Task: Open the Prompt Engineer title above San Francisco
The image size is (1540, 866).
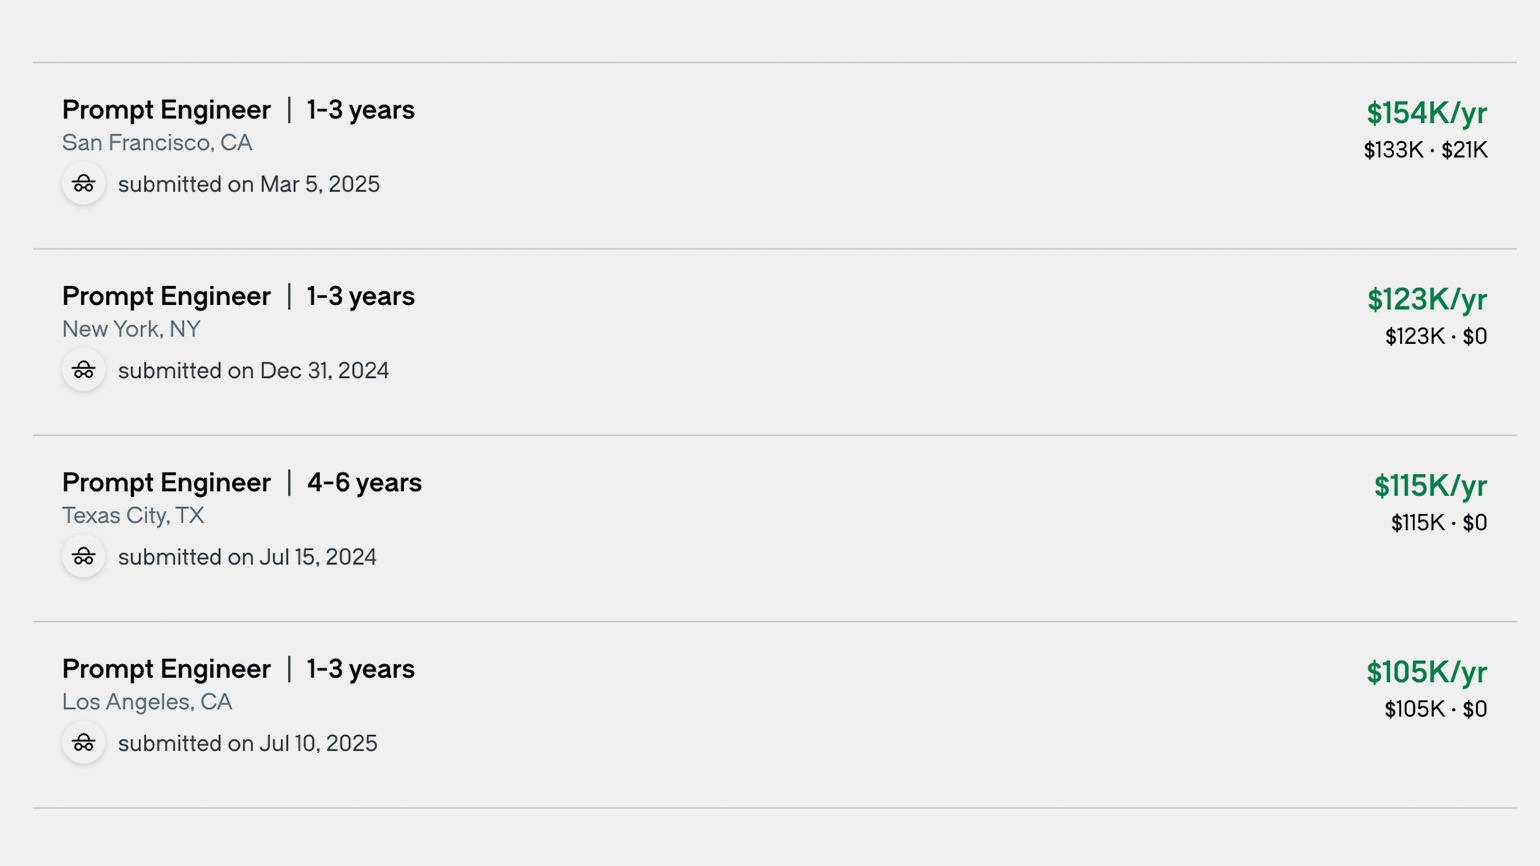Action: [166, 110]
